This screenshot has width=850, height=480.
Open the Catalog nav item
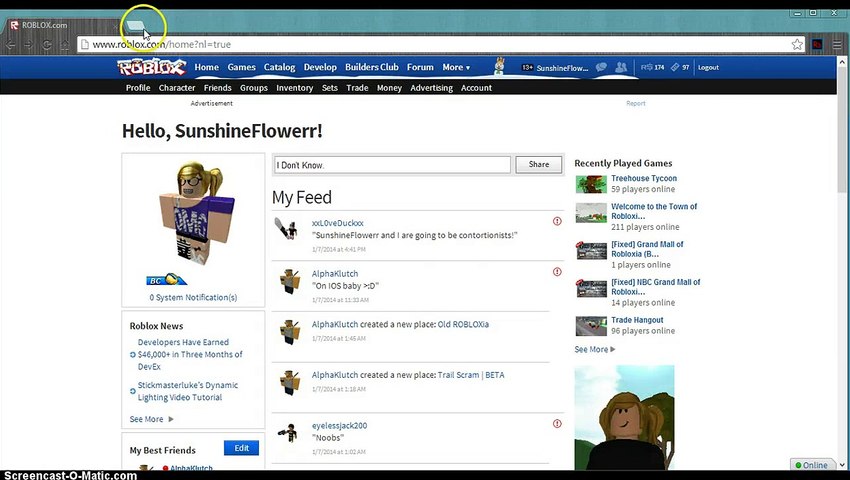point(279,67)
